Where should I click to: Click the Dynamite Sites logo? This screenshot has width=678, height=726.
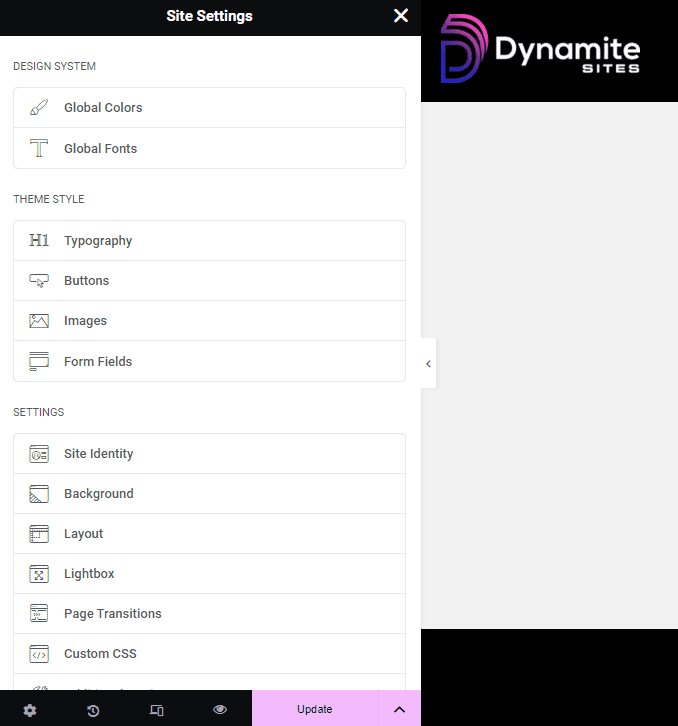click(540, 49)
